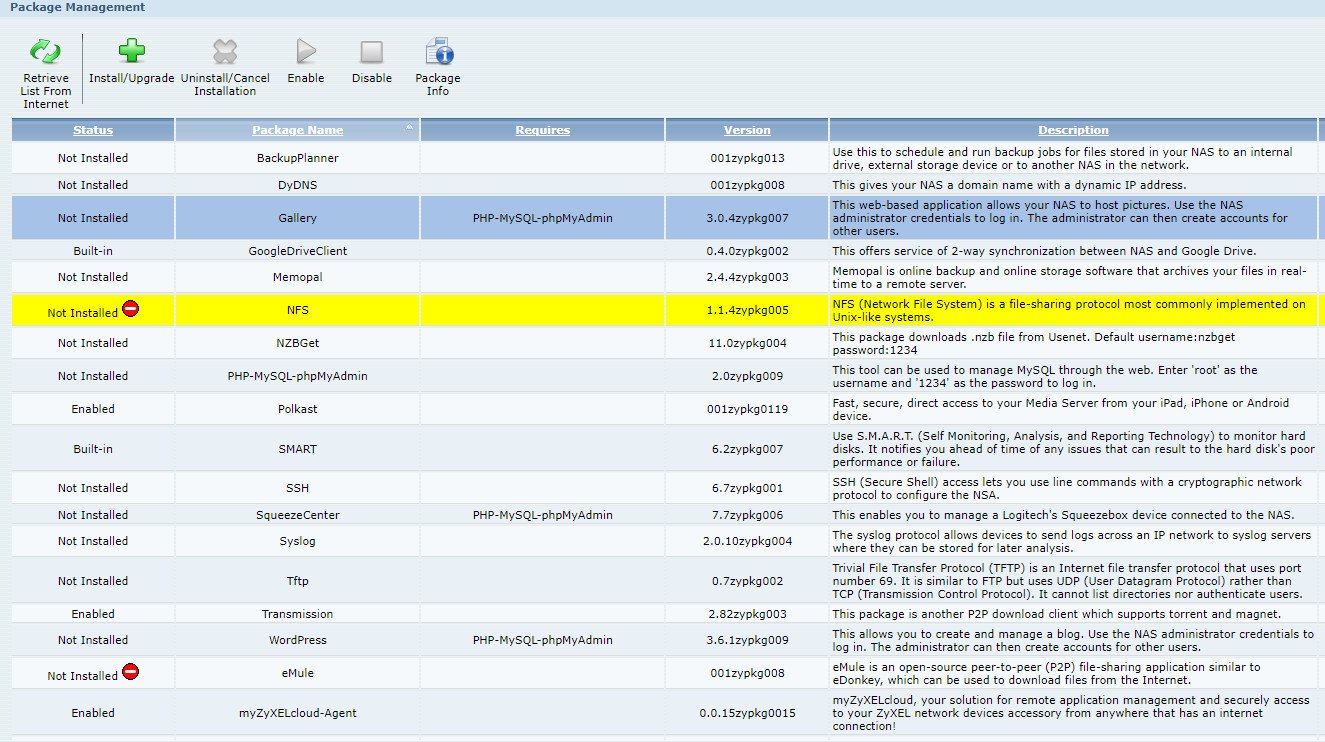Click Enabled status of myZyXELcloud-Agent
The image size is (1325, 742).
click(93, 713)
